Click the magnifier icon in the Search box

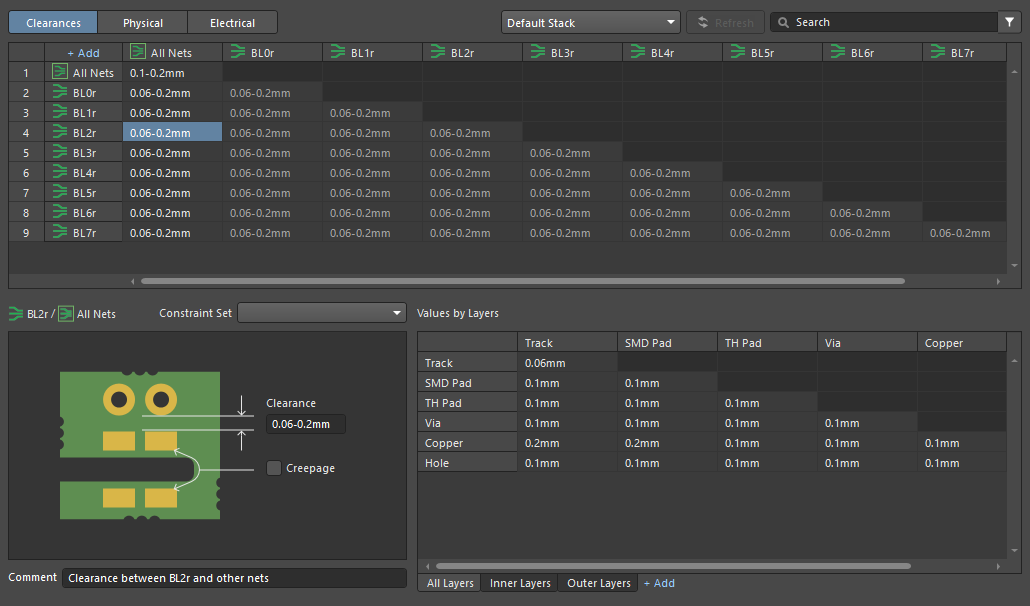[x=782, y=22]
